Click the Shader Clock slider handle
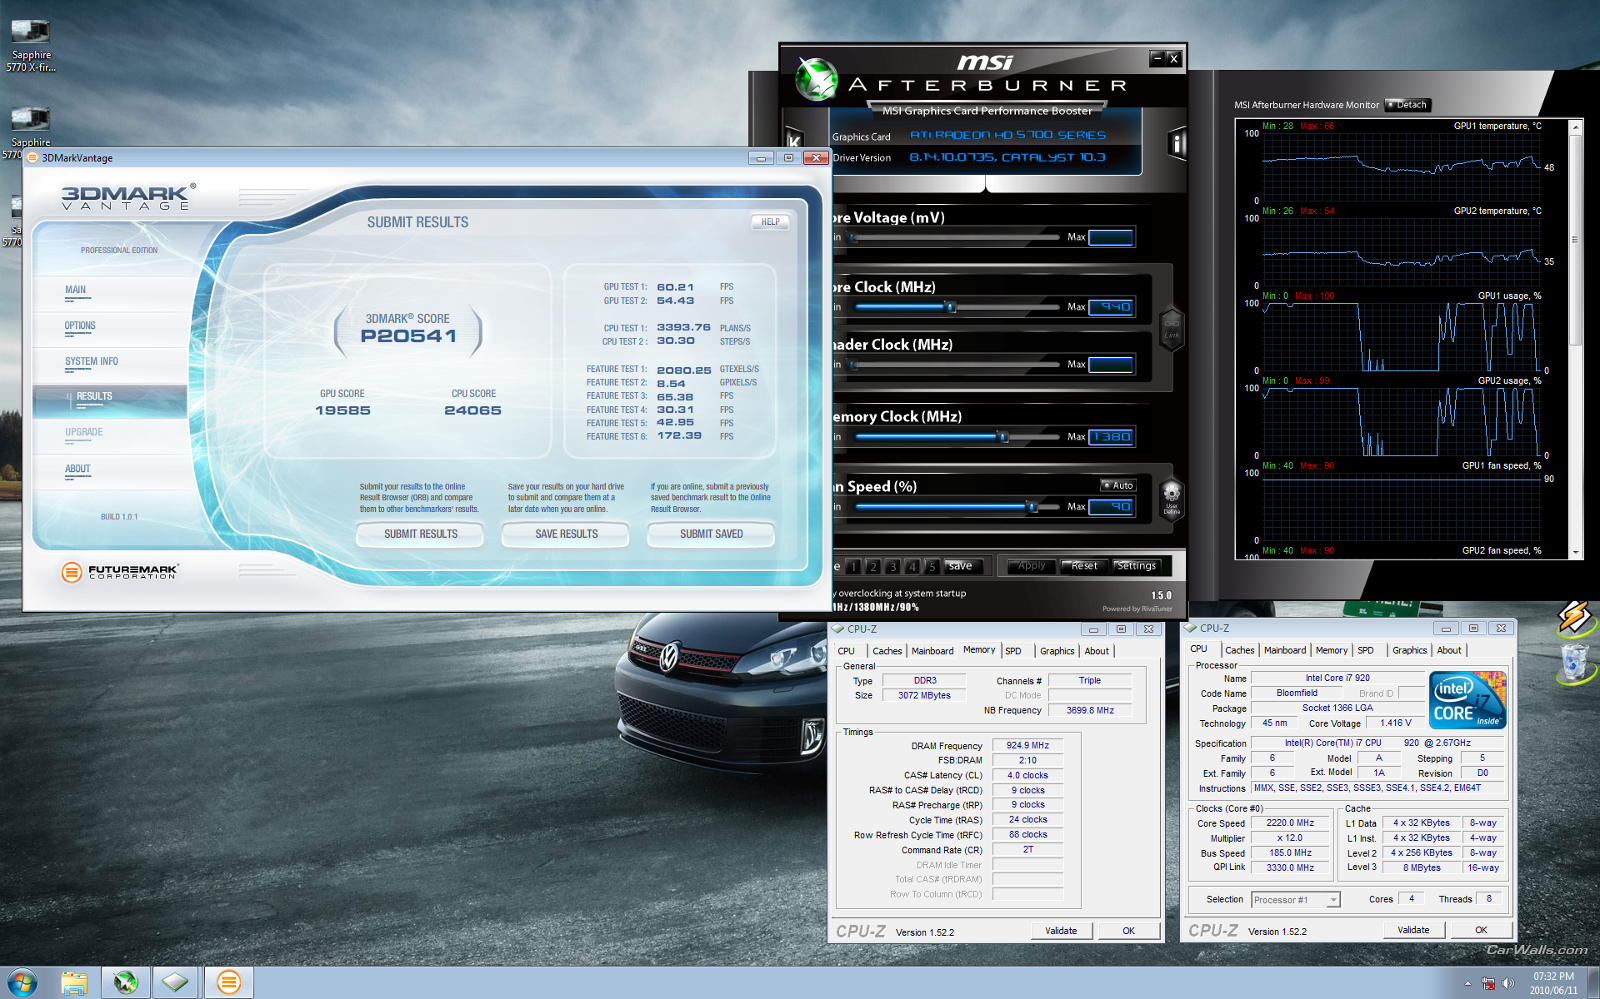Viewport: 1600px width, 999px height. pyautogui.click(x=852, y=364)
